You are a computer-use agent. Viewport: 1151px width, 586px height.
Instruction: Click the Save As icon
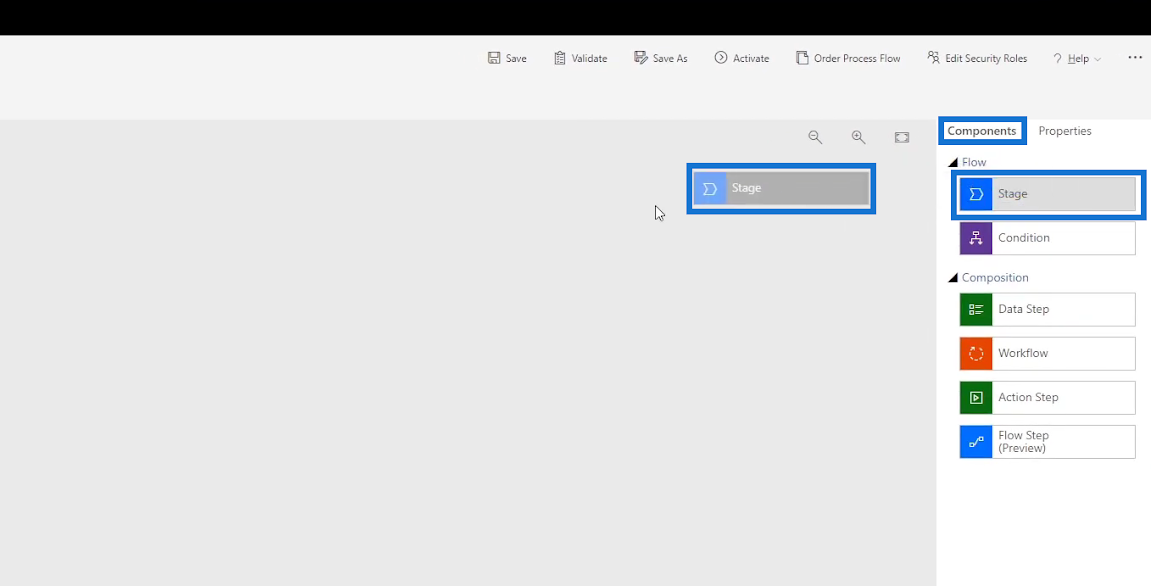641,58
